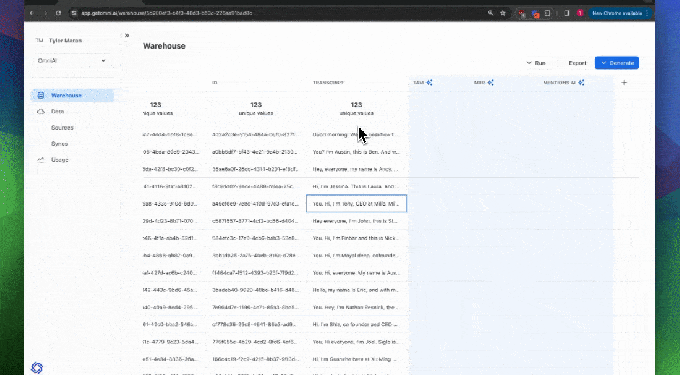The height and width of the screenshot is (375, 680).
Task: Click the OmniAI logo at bottom left
Action: [37, 368]
